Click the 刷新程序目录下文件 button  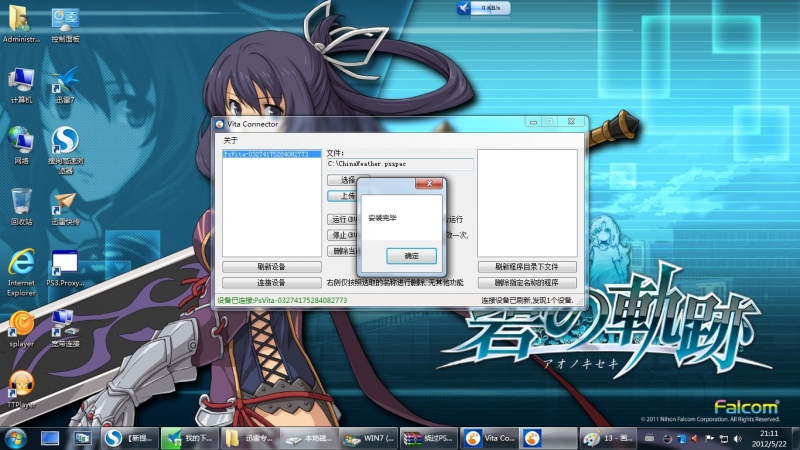click(527, 267)
